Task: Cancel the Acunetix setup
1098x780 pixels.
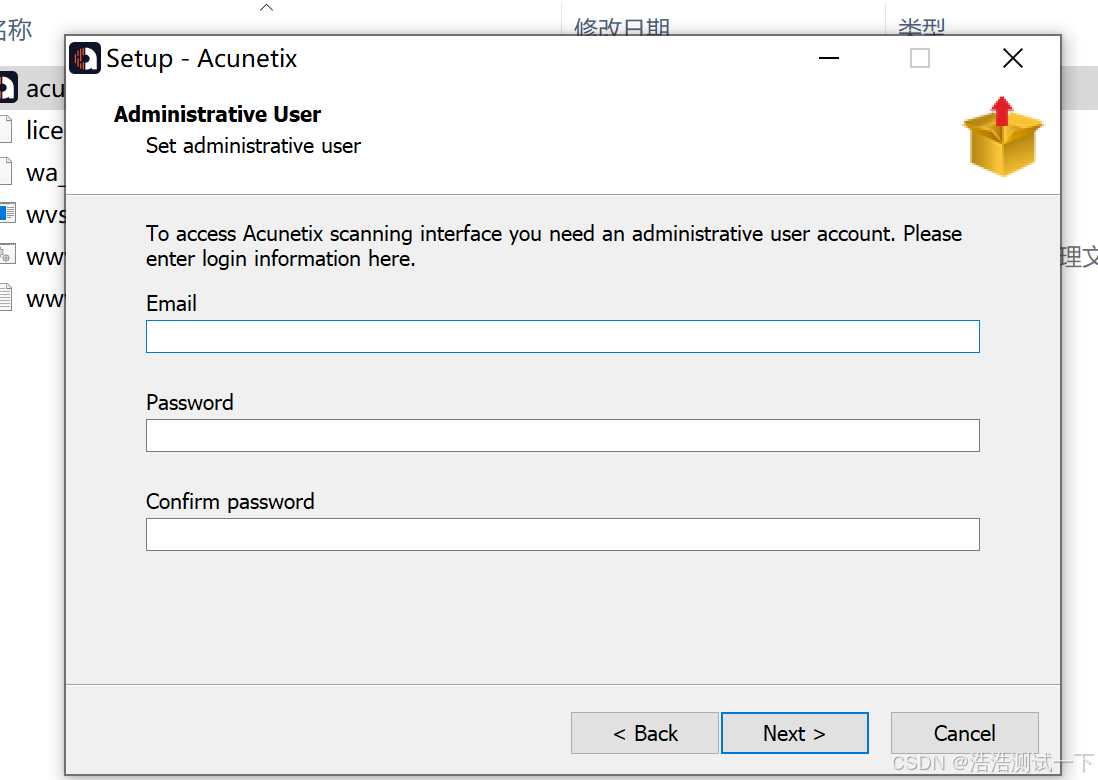Action: (x=964, y=733)
